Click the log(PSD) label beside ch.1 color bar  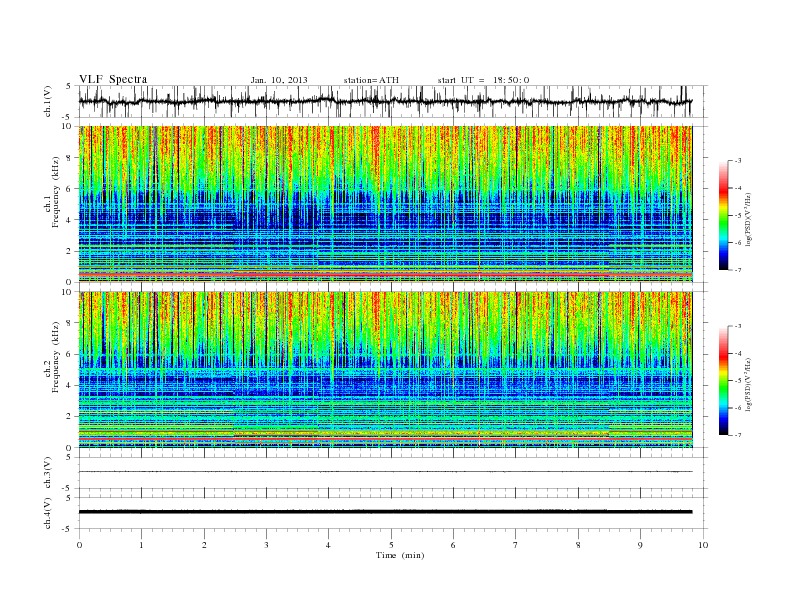click(x=749, y=219)
